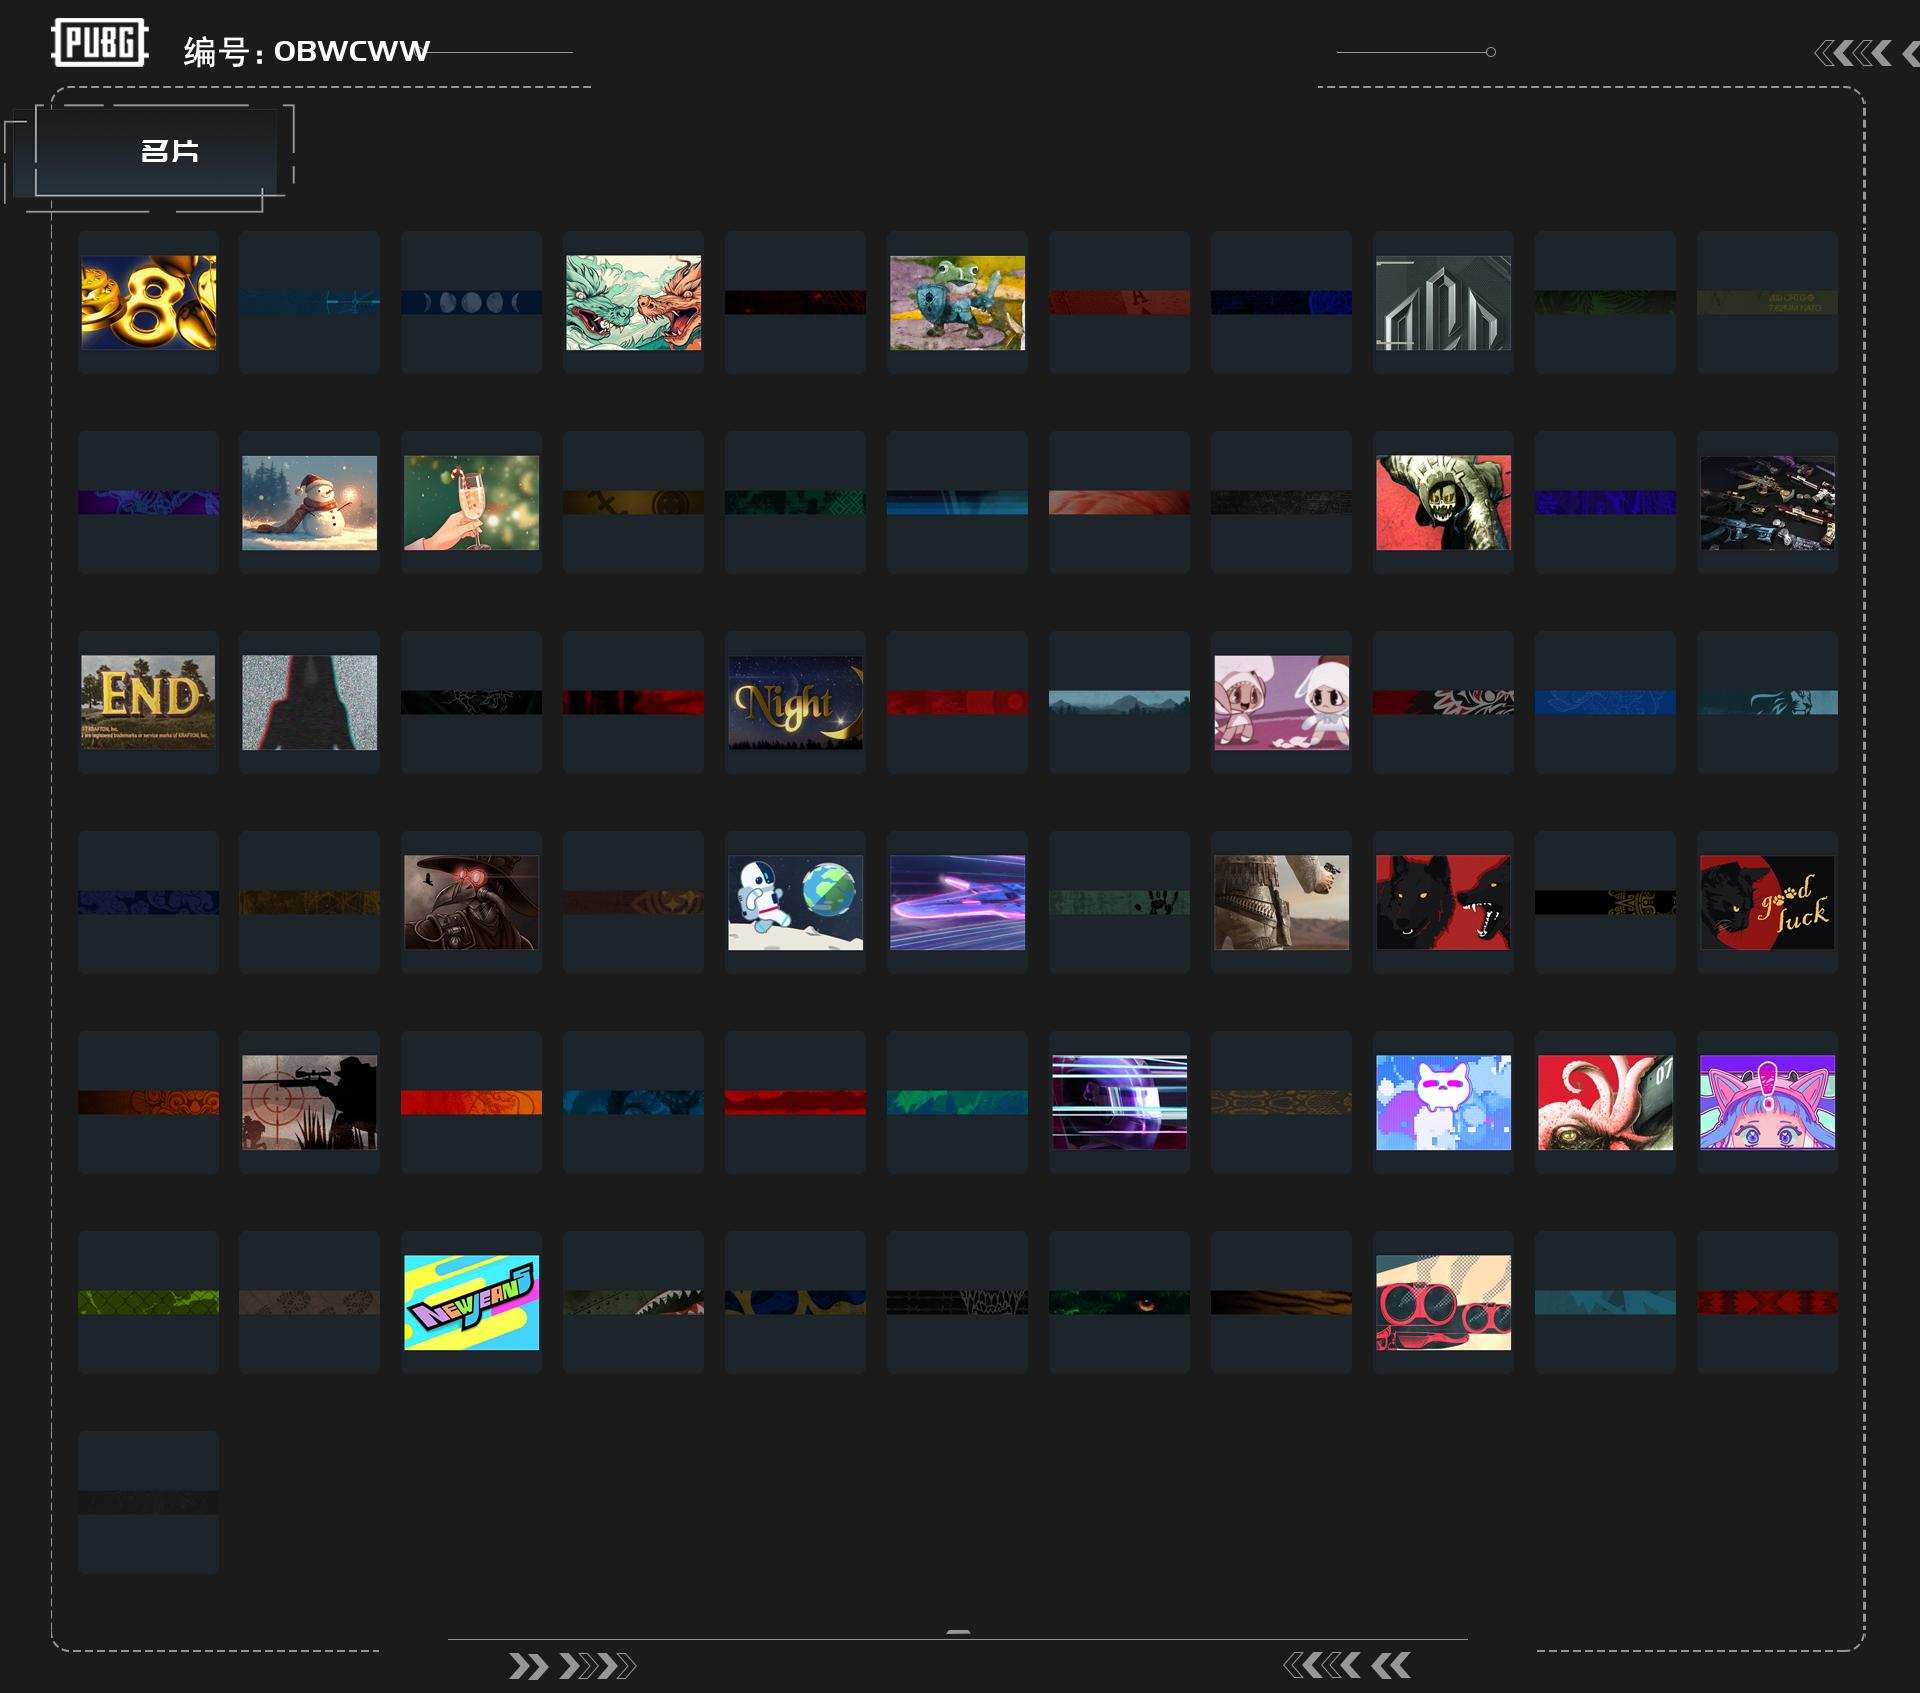This screenshot has width=1920, height=1693.
Task: Select the golden number 8 balloons nameplate
Action: [x=148, y=303]
